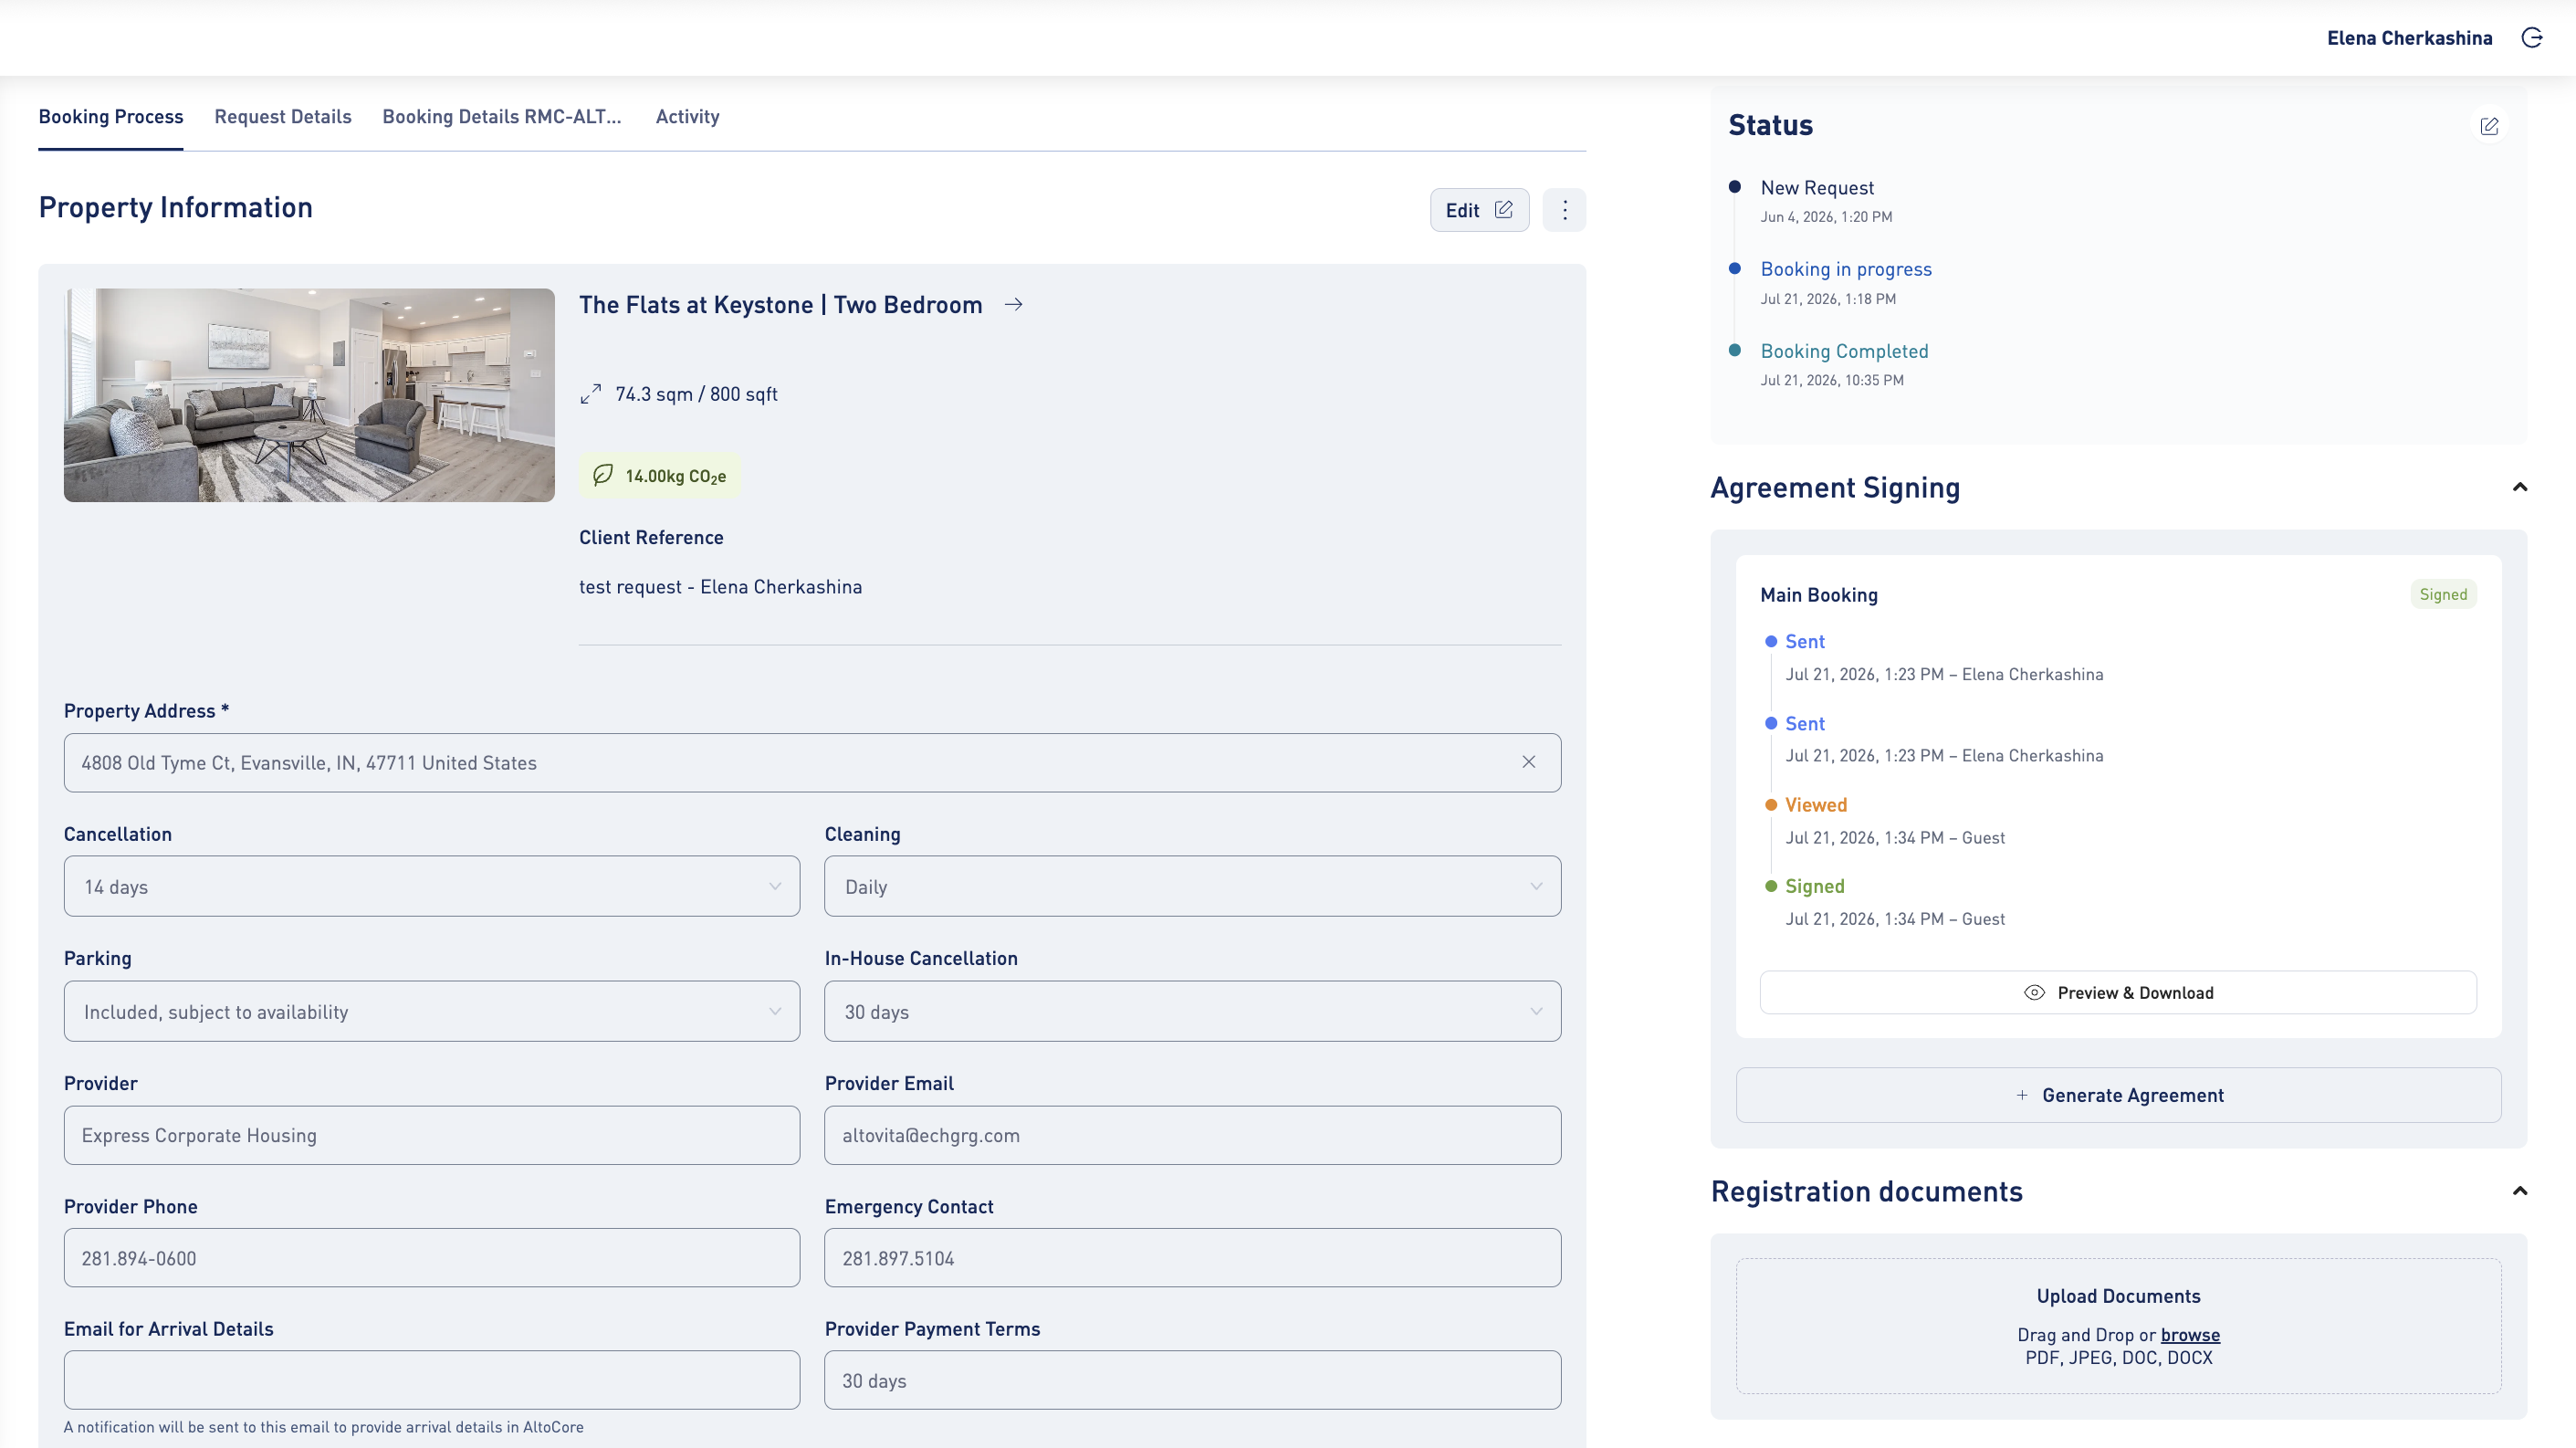
Task: Click the 14.00kg CO2e emissions badge
Action: (660, 476)
